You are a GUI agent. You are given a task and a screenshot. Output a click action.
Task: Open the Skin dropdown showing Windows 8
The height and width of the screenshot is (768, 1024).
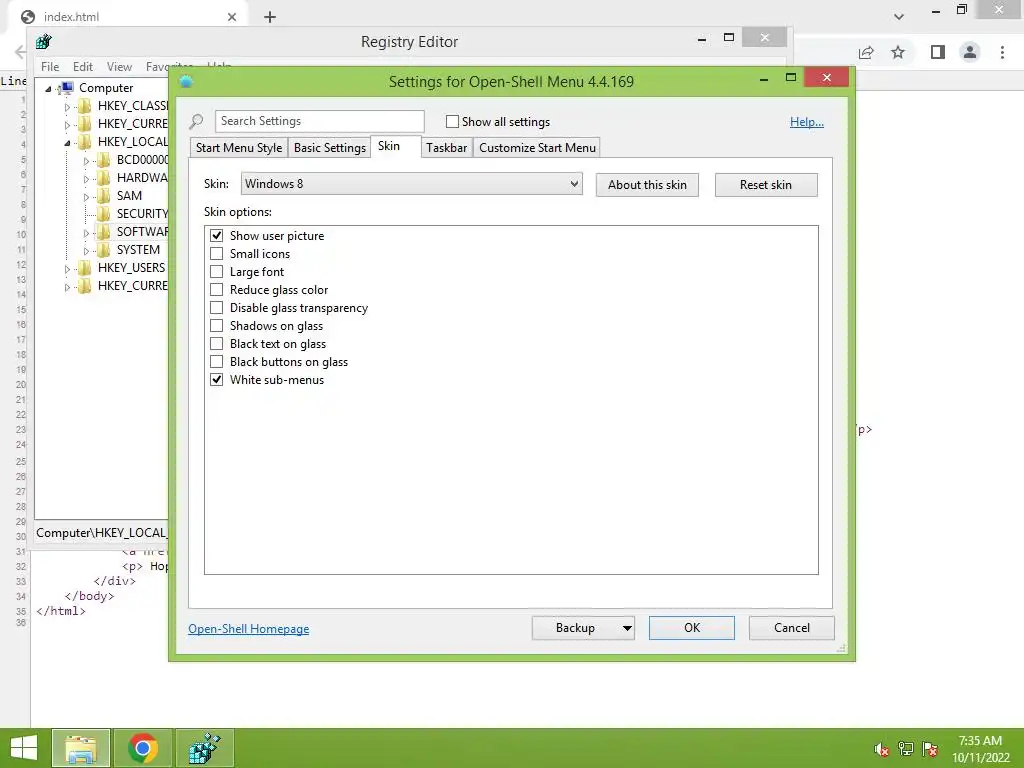[411, 184]
